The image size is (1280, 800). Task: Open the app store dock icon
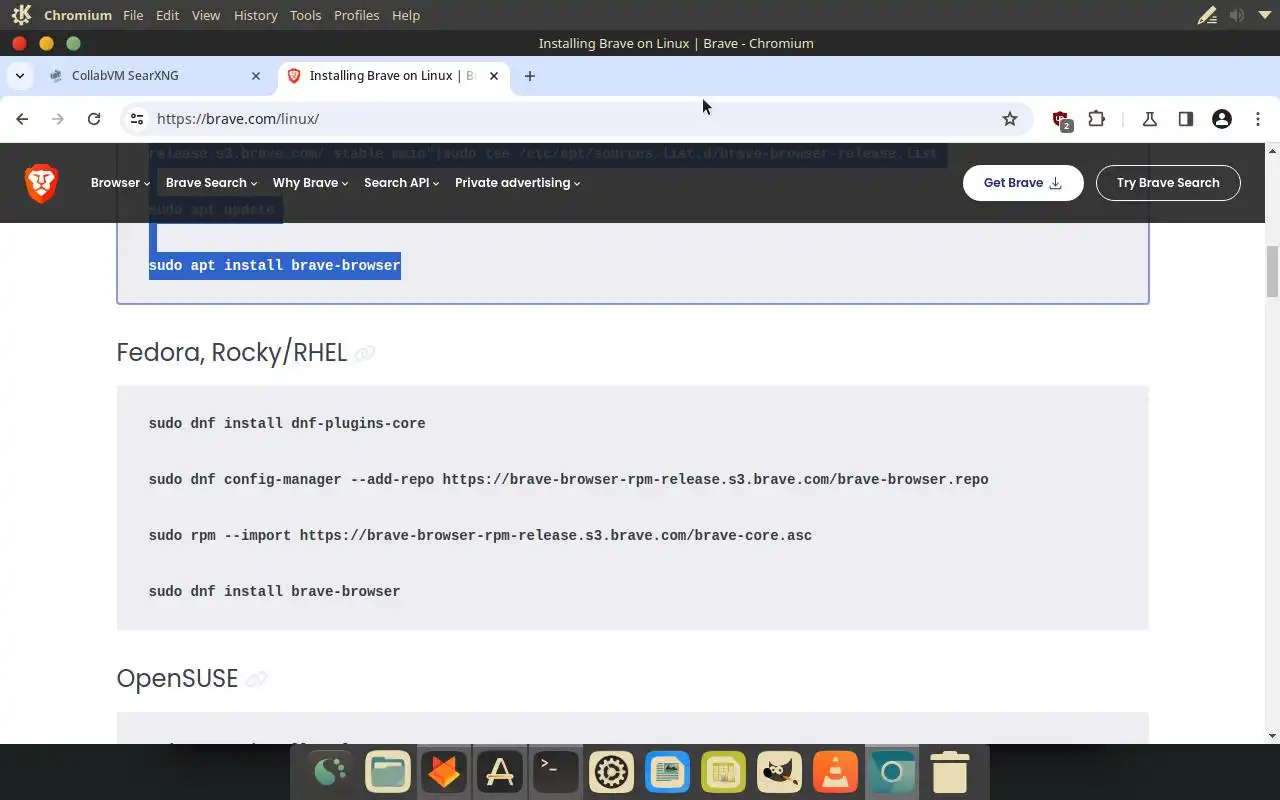point(499,772)
